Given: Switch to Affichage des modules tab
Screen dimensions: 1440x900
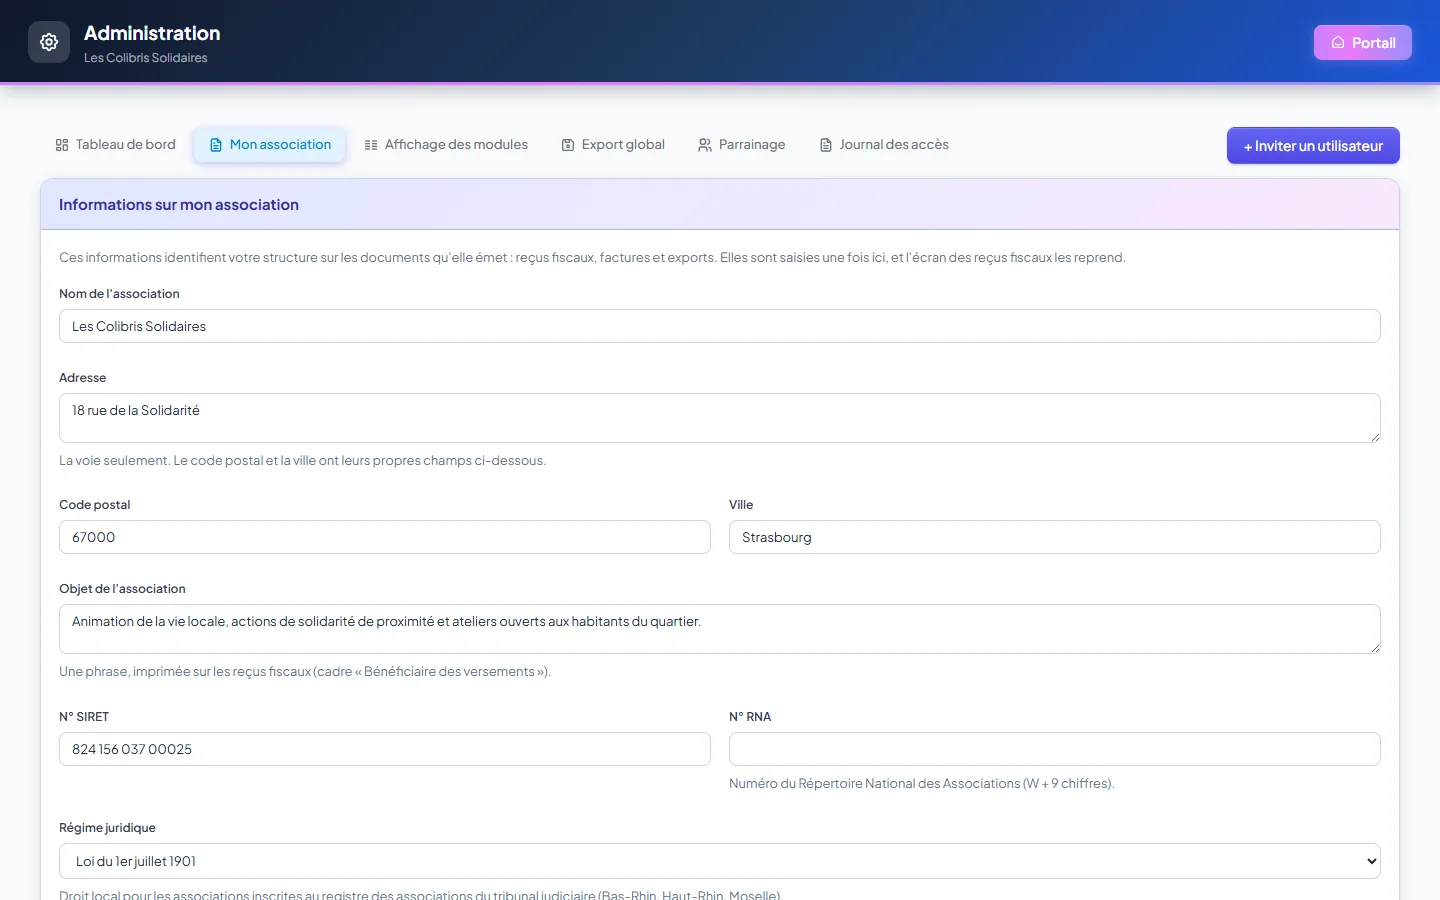Looking at the screenshot, I should [x=446, y=145].
